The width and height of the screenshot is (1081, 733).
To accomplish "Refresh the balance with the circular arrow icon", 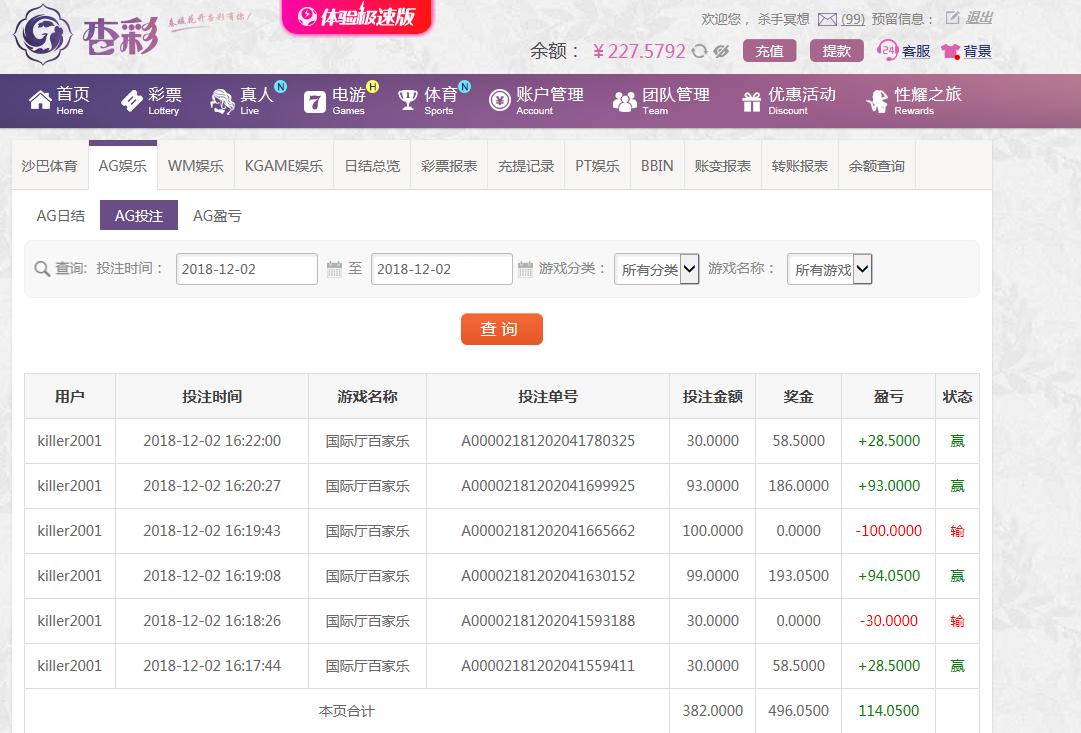I will coord(699,51).
